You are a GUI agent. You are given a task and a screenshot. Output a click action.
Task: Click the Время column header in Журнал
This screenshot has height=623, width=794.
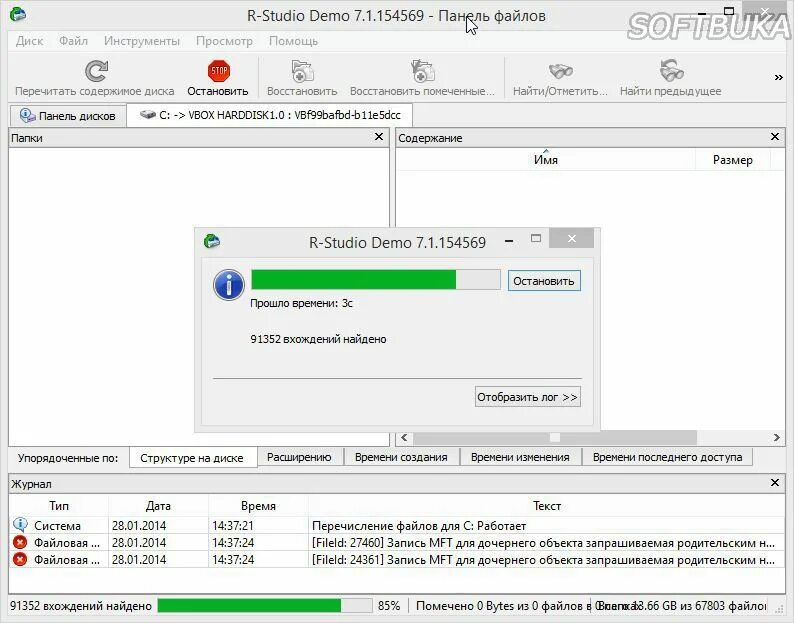click(x=258, y=505)
